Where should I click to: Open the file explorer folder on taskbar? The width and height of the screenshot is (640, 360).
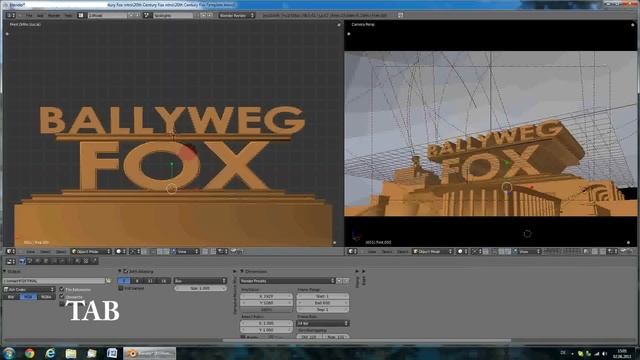pos(71,353)
